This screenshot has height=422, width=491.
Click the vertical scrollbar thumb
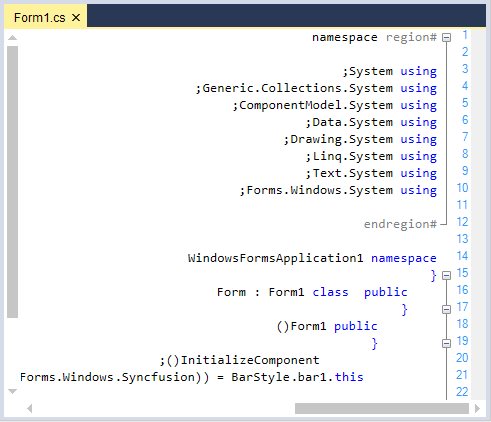[x=12, y=182]
